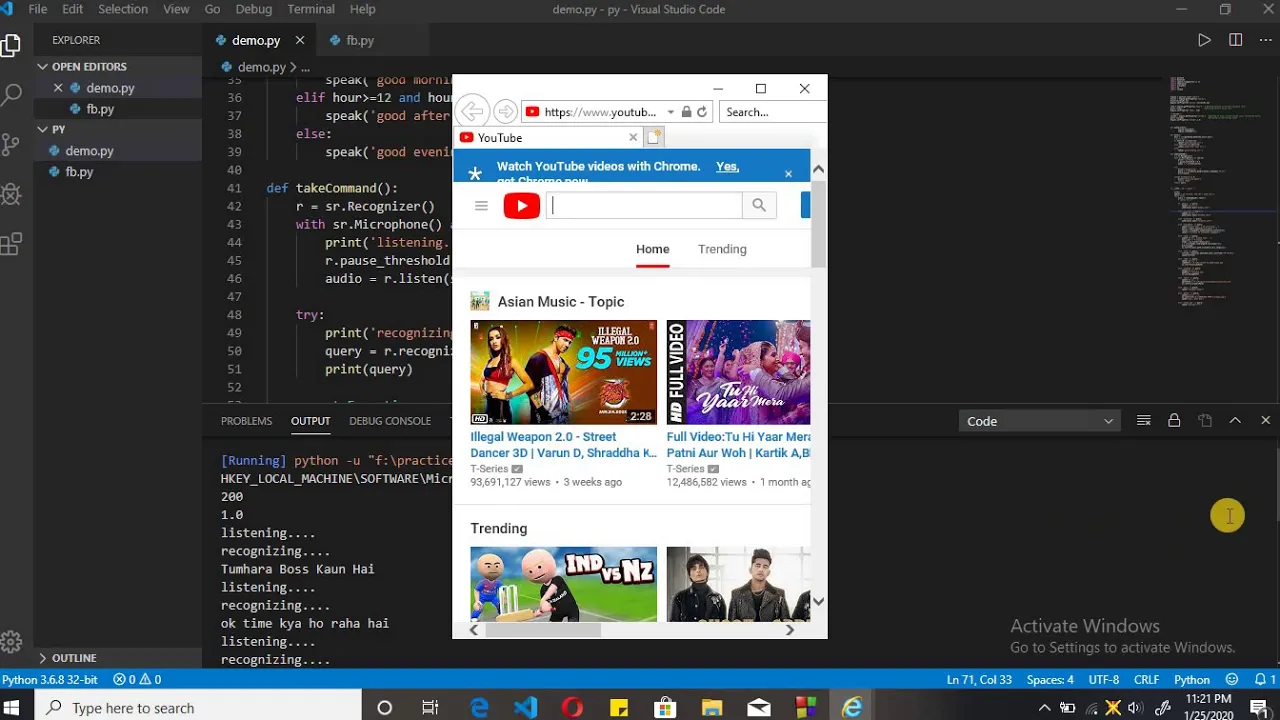Open the Debug view in activity bar
The image size is (1280, 720).
[x=11, y=194]
